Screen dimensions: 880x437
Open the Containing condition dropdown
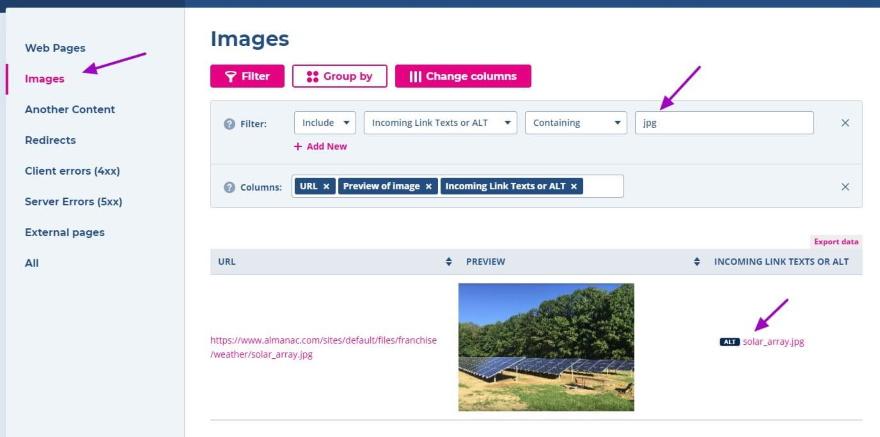tap(576, 123)
